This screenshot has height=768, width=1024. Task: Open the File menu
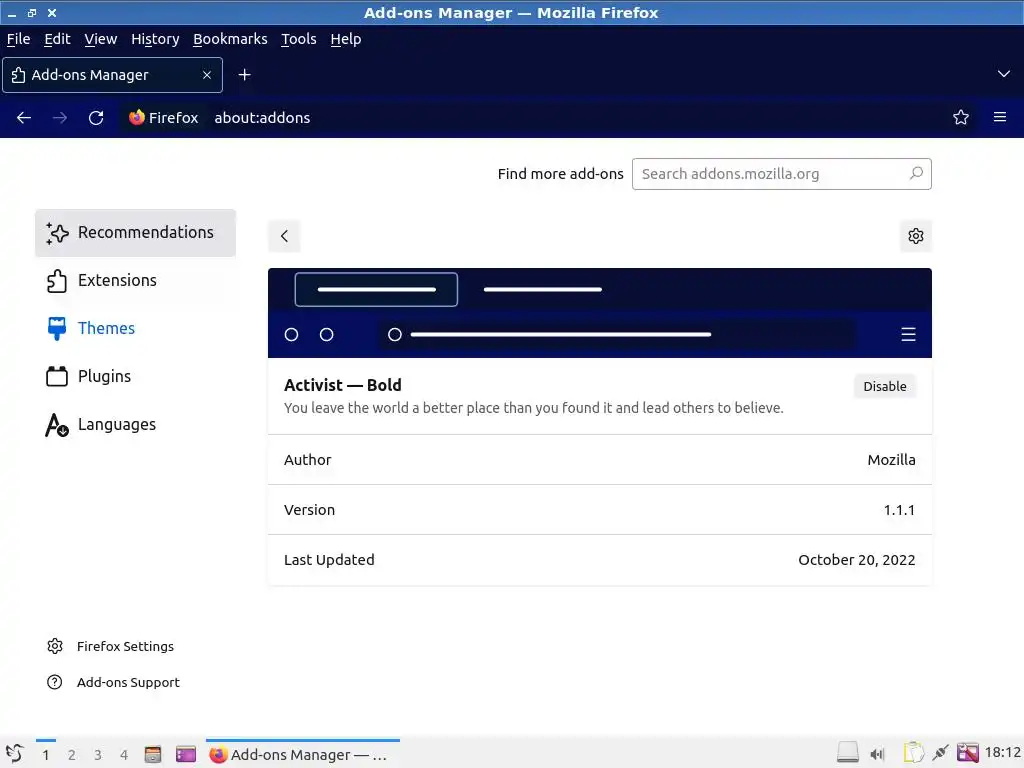tap(18, 39)
